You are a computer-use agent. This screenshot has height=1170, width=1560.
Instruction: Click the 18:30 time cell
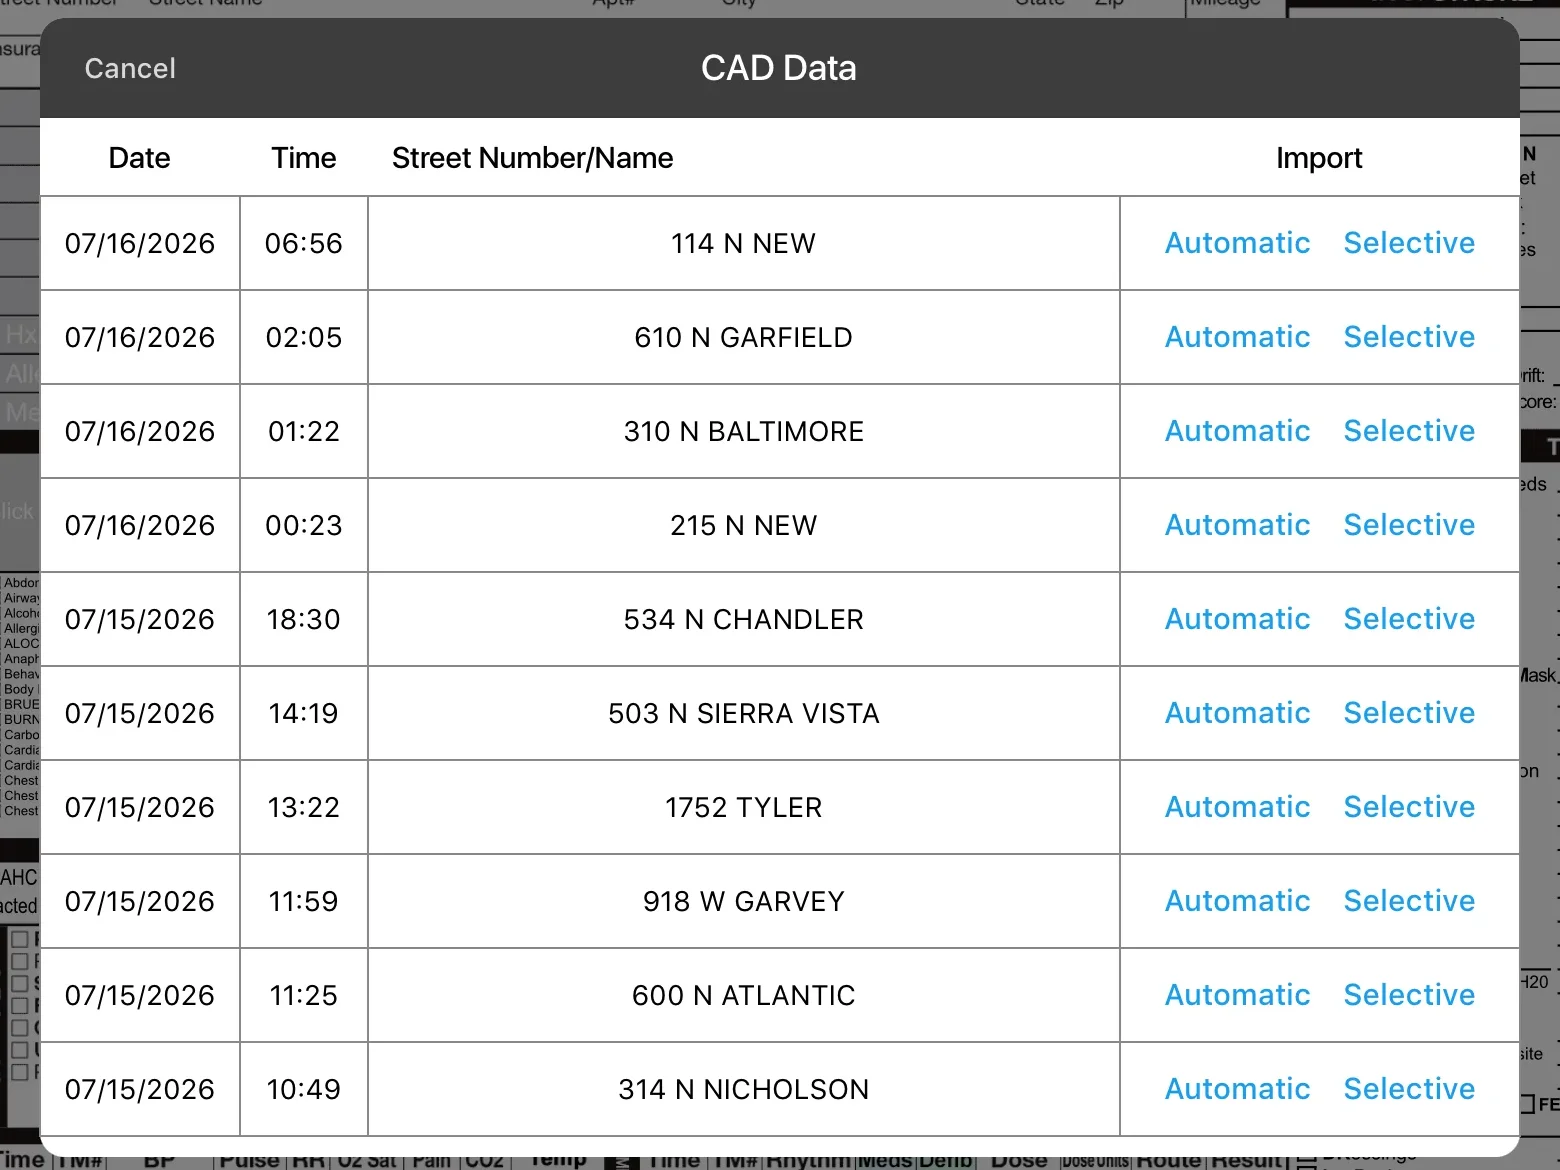pos(304,619)
